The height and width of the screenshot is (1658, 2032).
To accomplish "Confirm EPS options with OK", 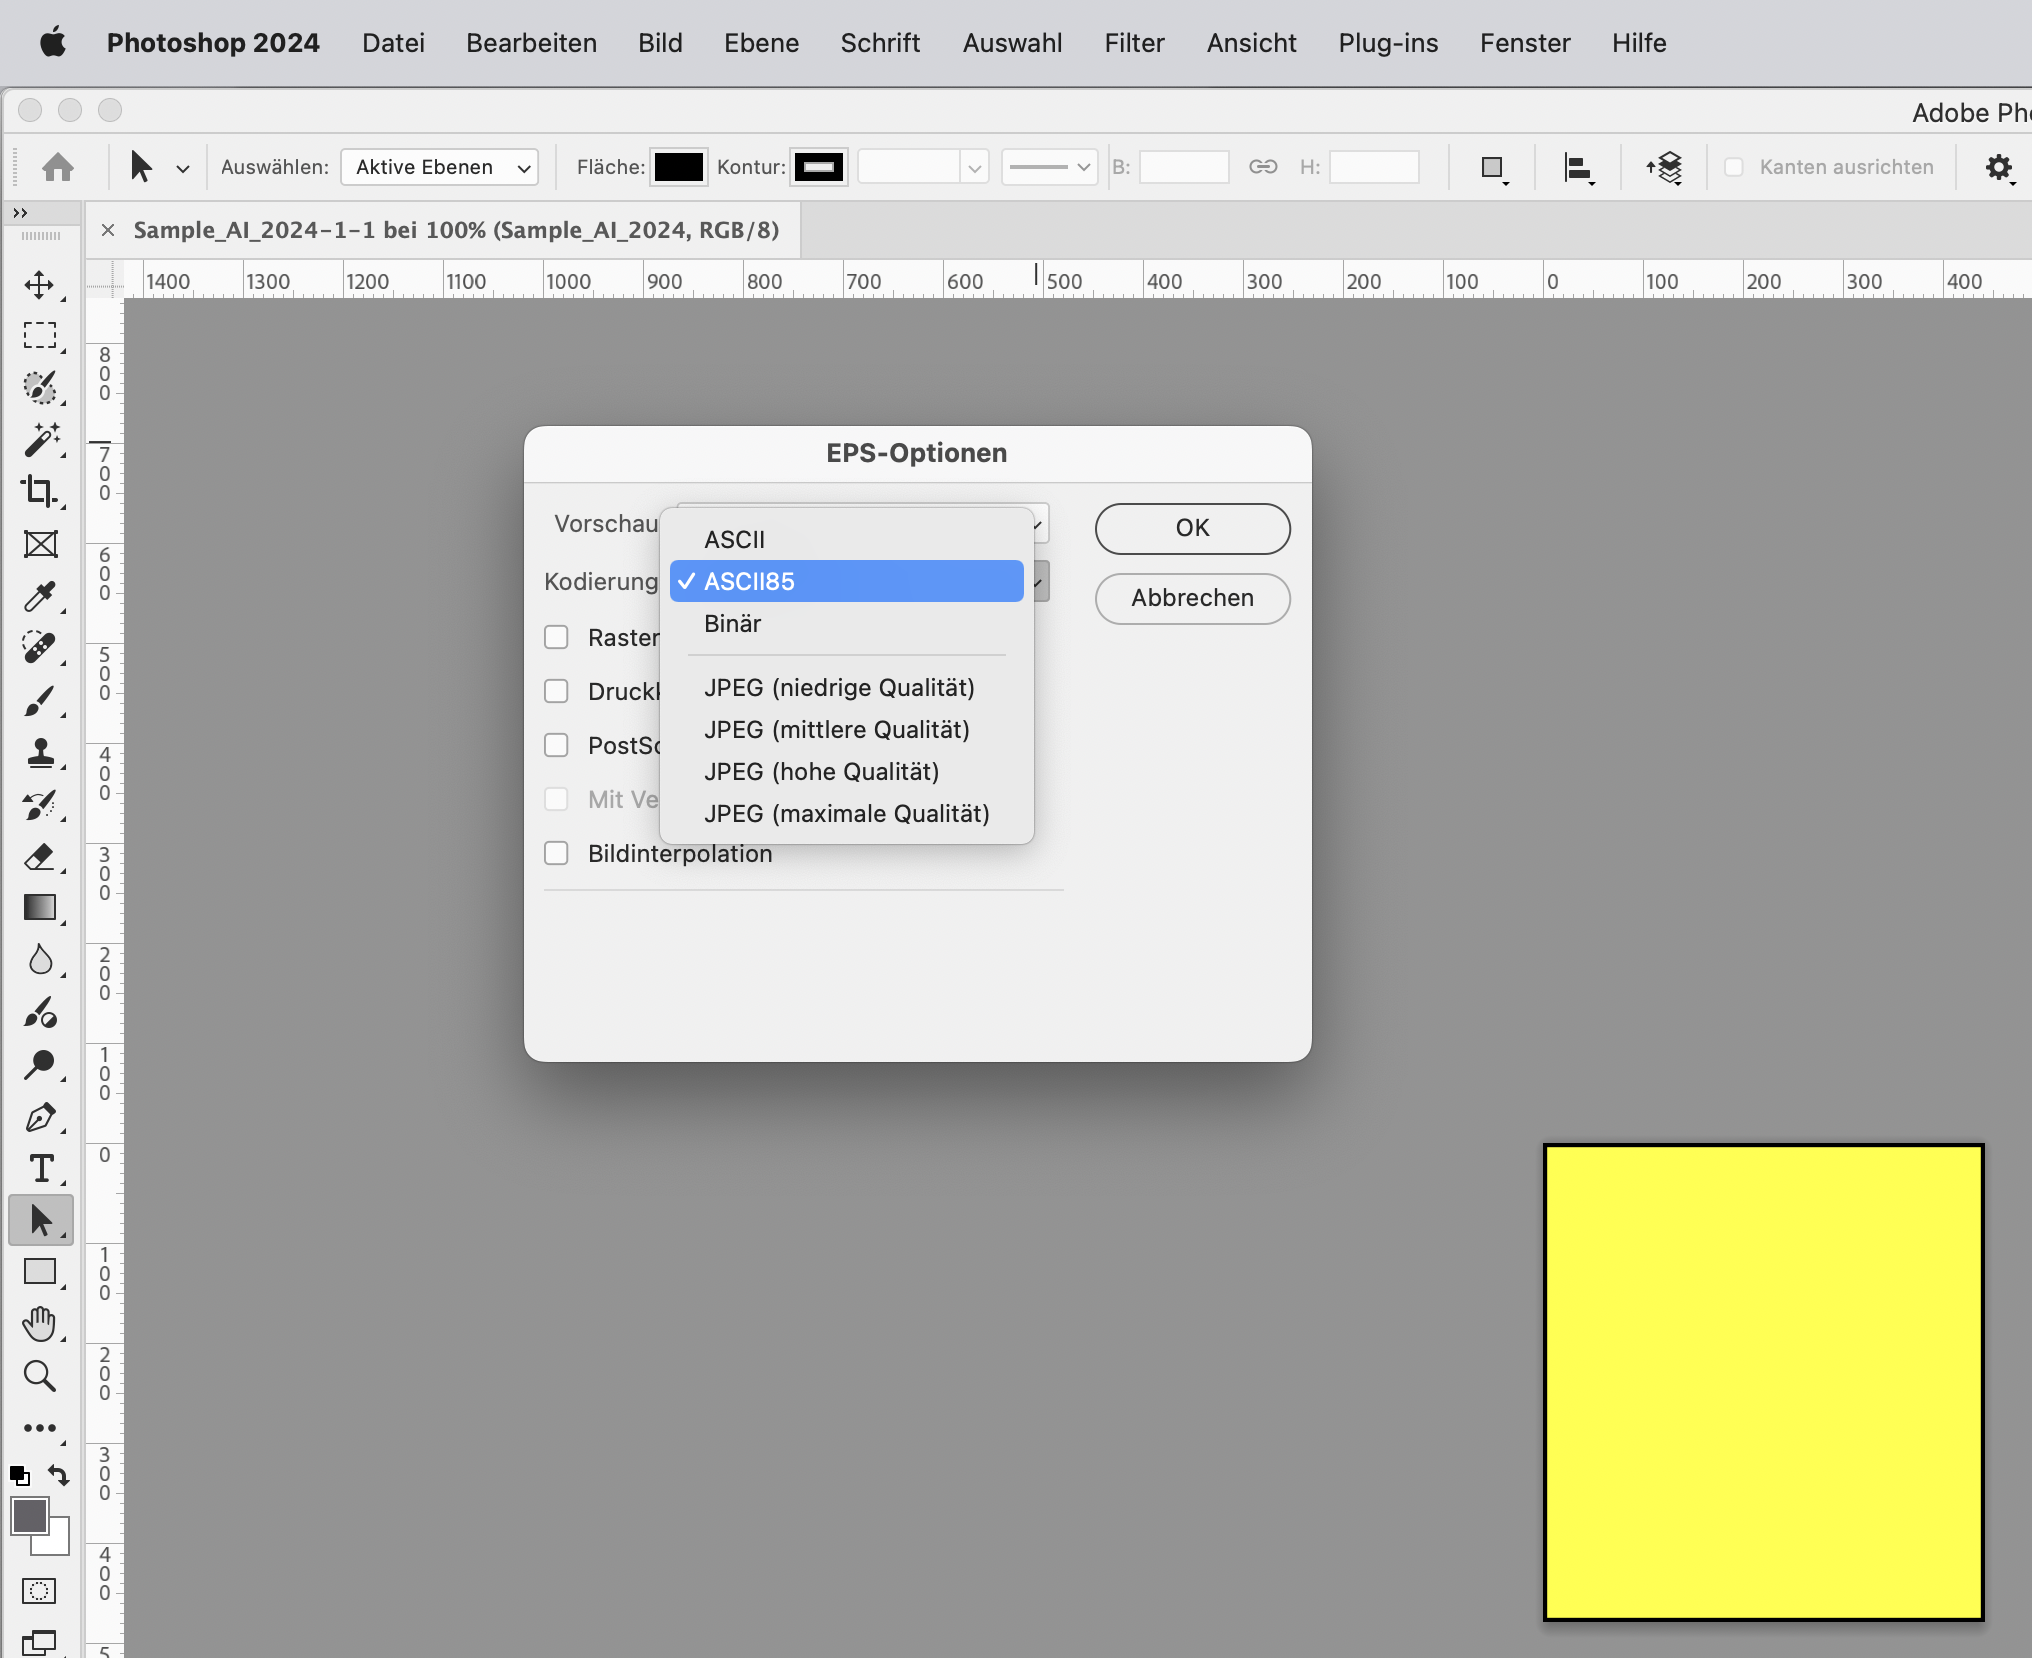I will (x=1191, y=528).
